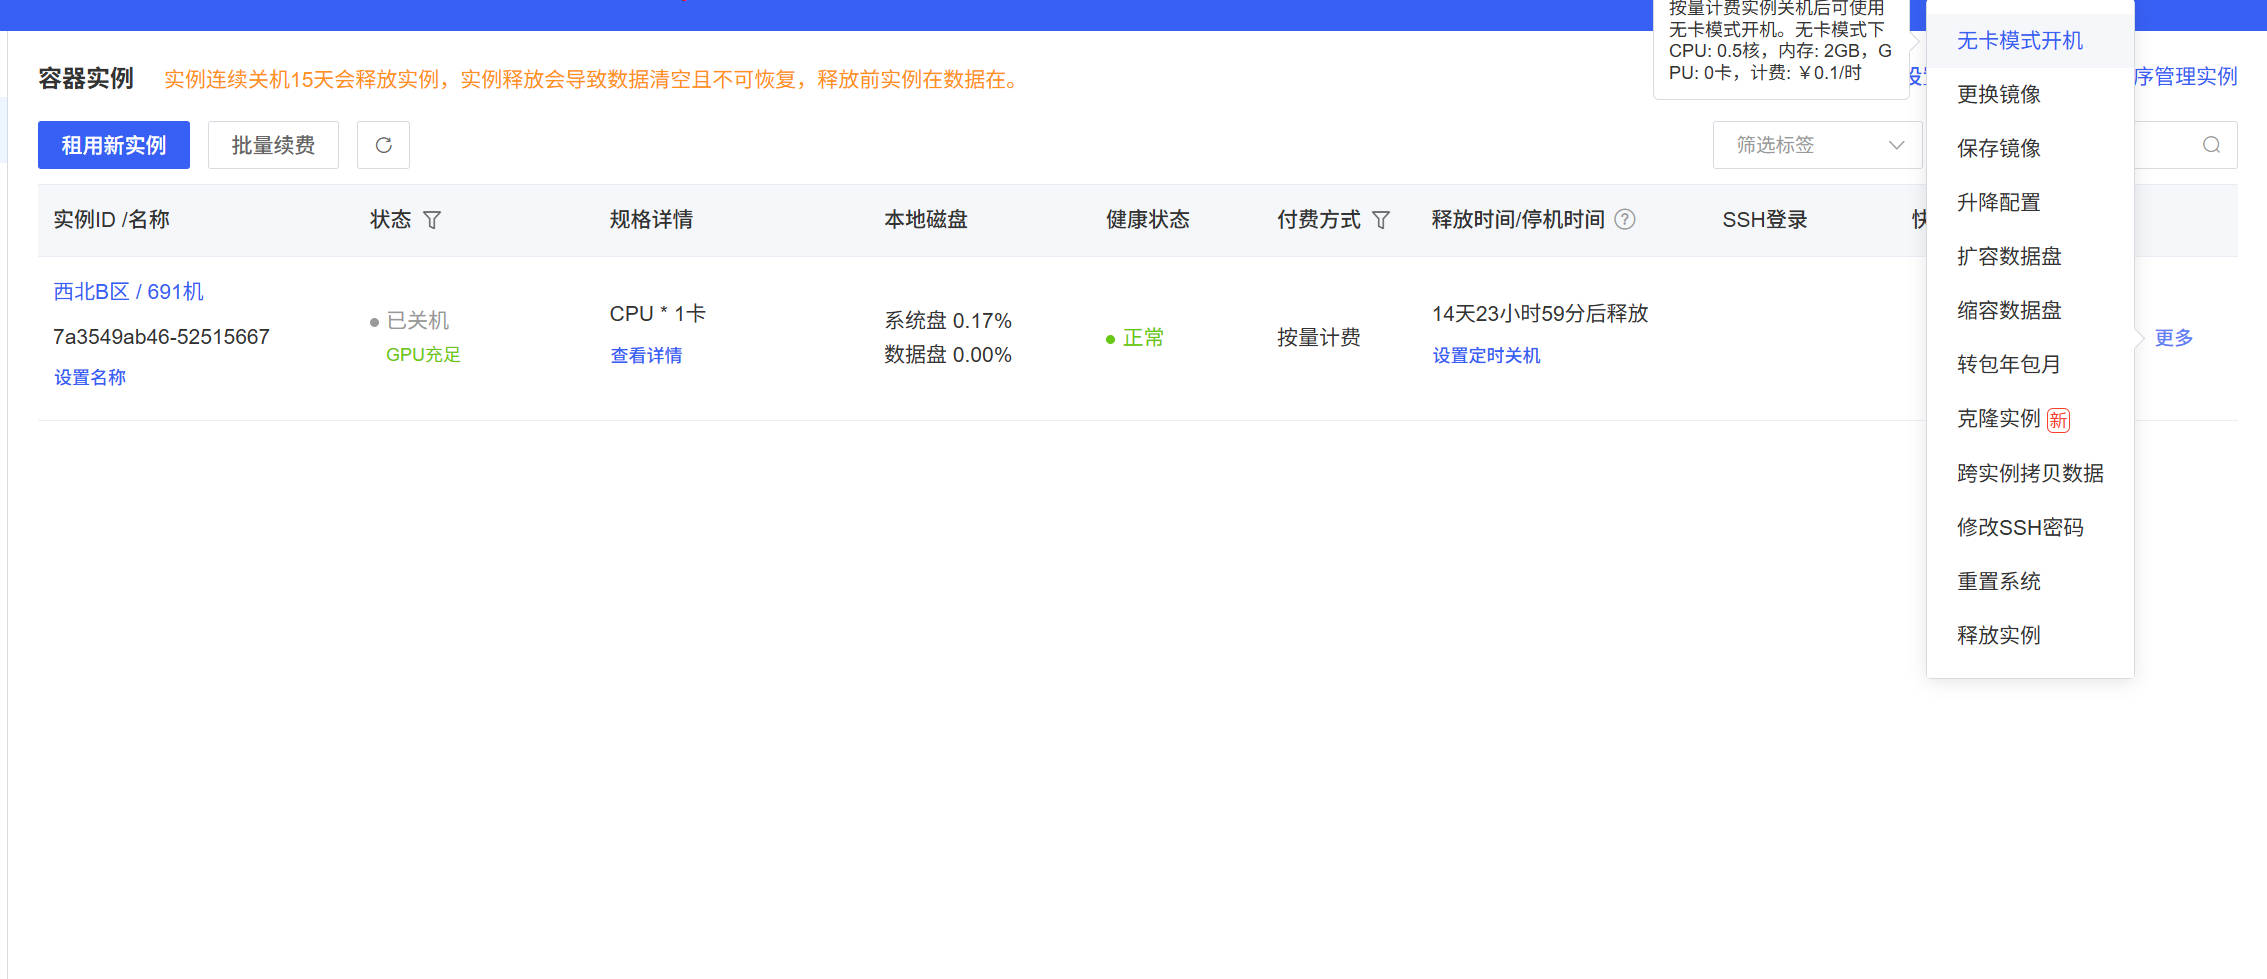
Task: Select 升降配置 in the menu
Action: click(x=2030, y=203)
